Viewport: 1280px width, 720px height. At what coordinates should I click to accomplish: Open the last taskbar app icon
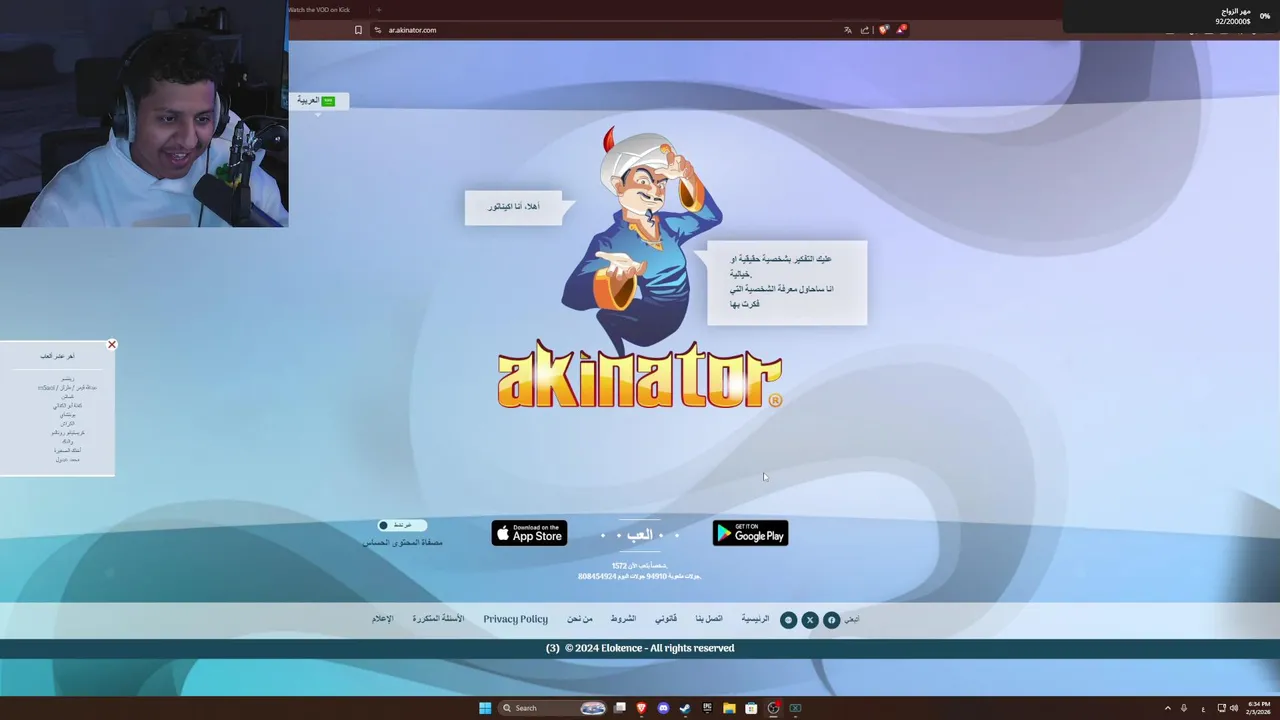[x=795, y=708]
